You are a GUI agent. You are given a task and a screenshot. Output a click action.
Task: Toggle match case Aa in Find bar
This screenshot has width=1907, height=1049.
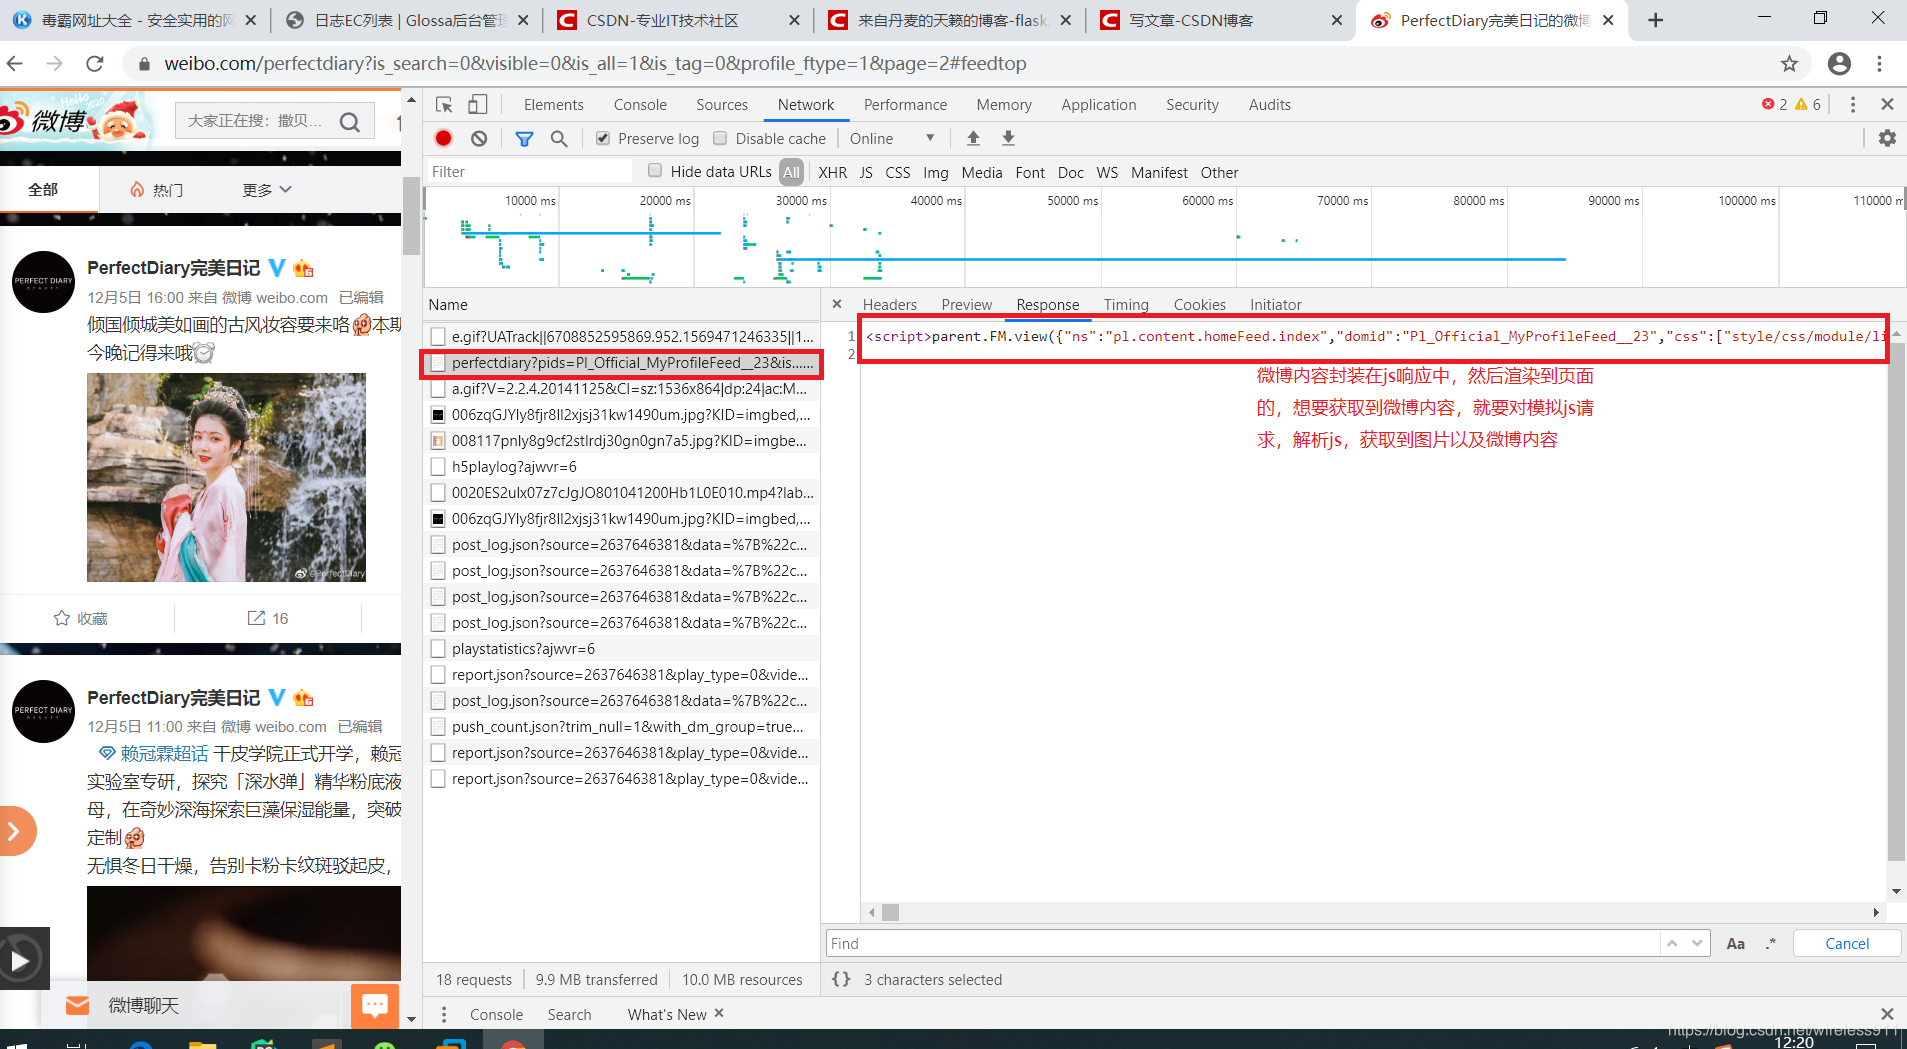coord(1736,943)
